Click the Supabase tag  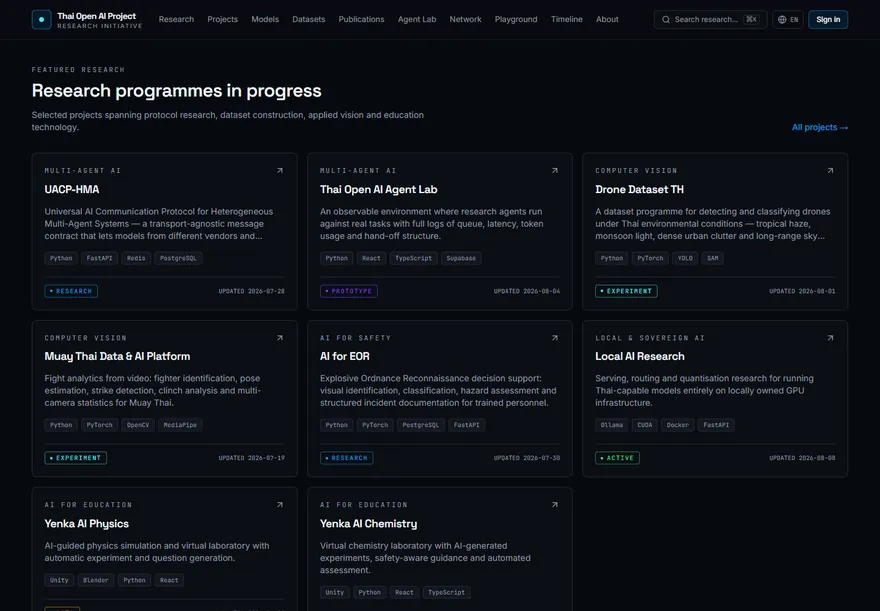(461, 258)
